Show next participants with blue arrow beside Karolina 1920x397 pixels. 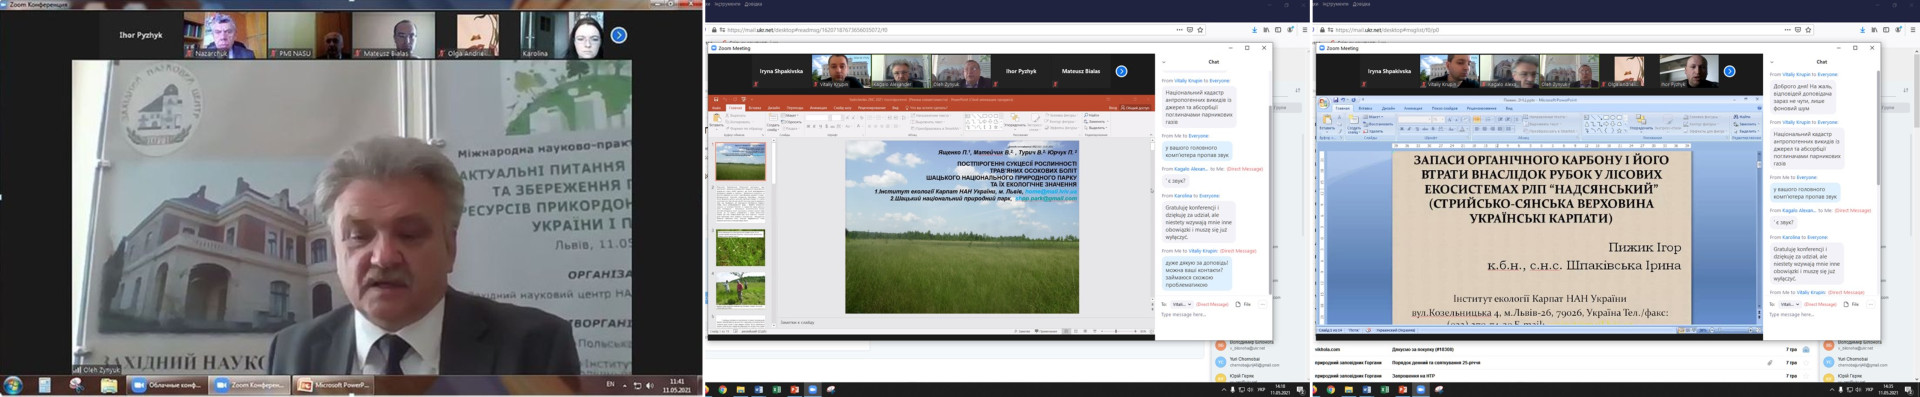tap(619, 35)
